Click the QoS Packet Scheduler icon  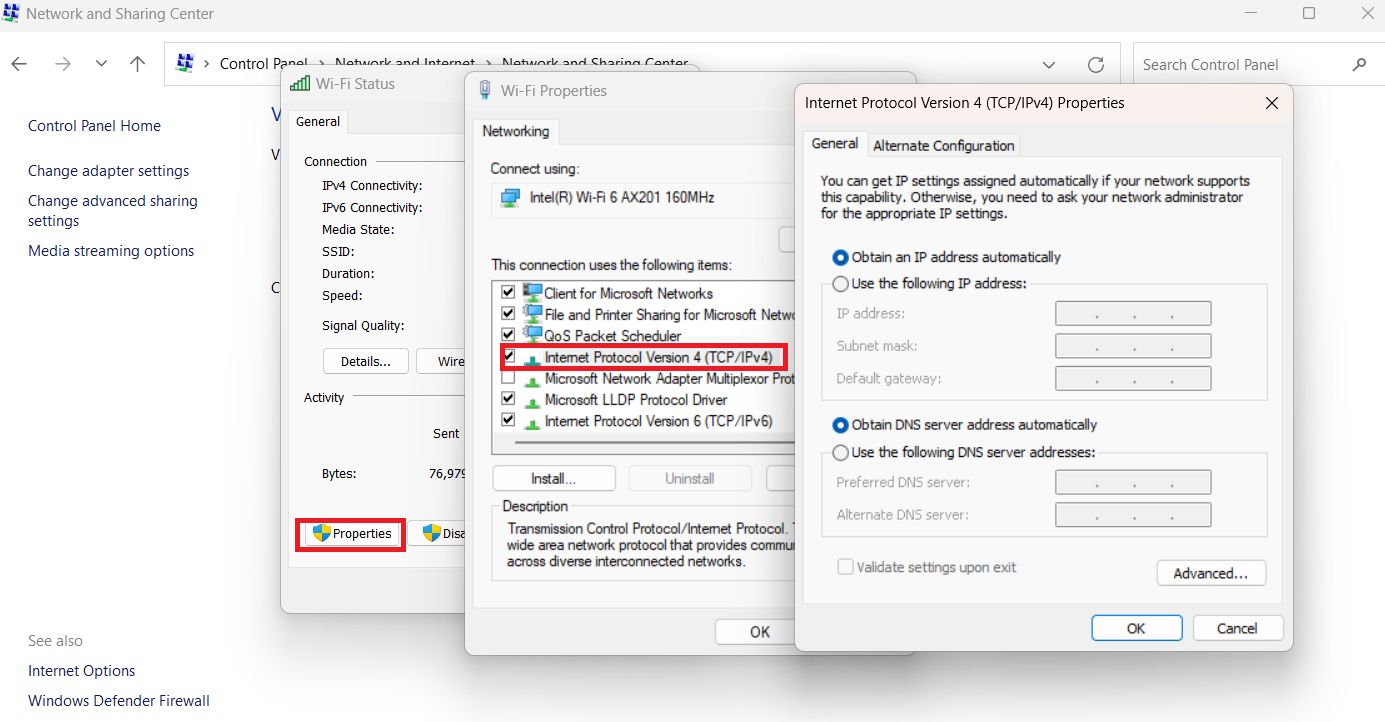coord(532,335)
